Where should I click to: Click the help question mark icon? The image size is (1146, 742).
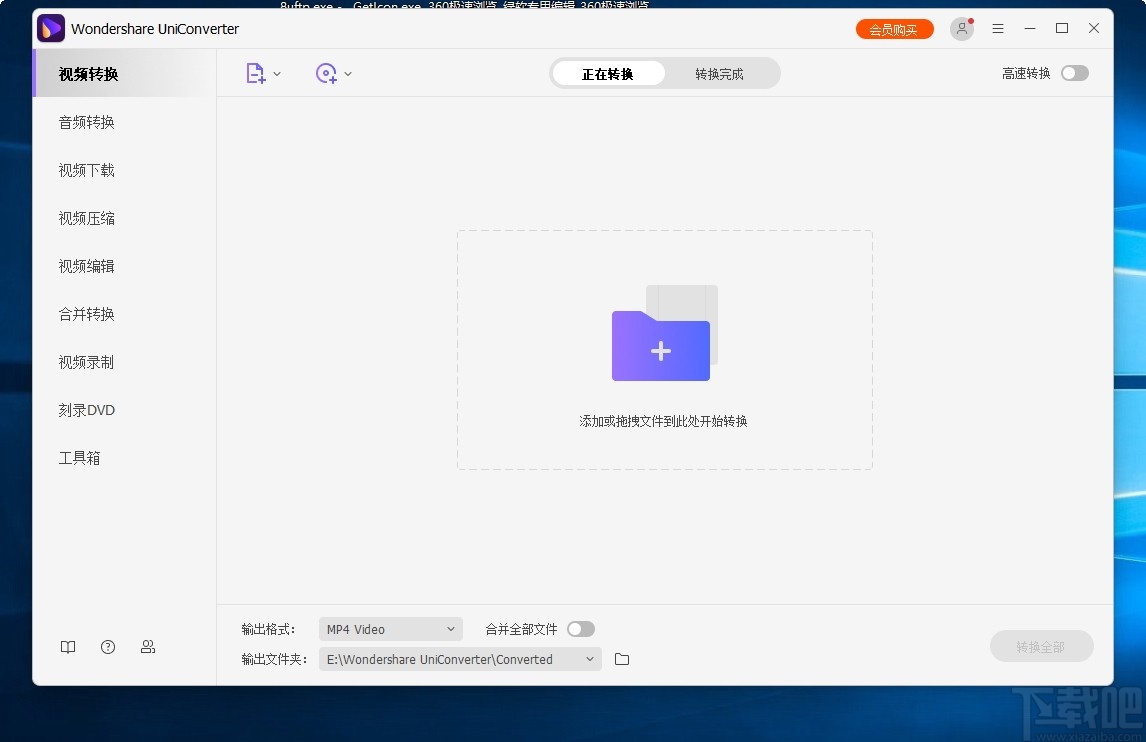click(108, 647)
